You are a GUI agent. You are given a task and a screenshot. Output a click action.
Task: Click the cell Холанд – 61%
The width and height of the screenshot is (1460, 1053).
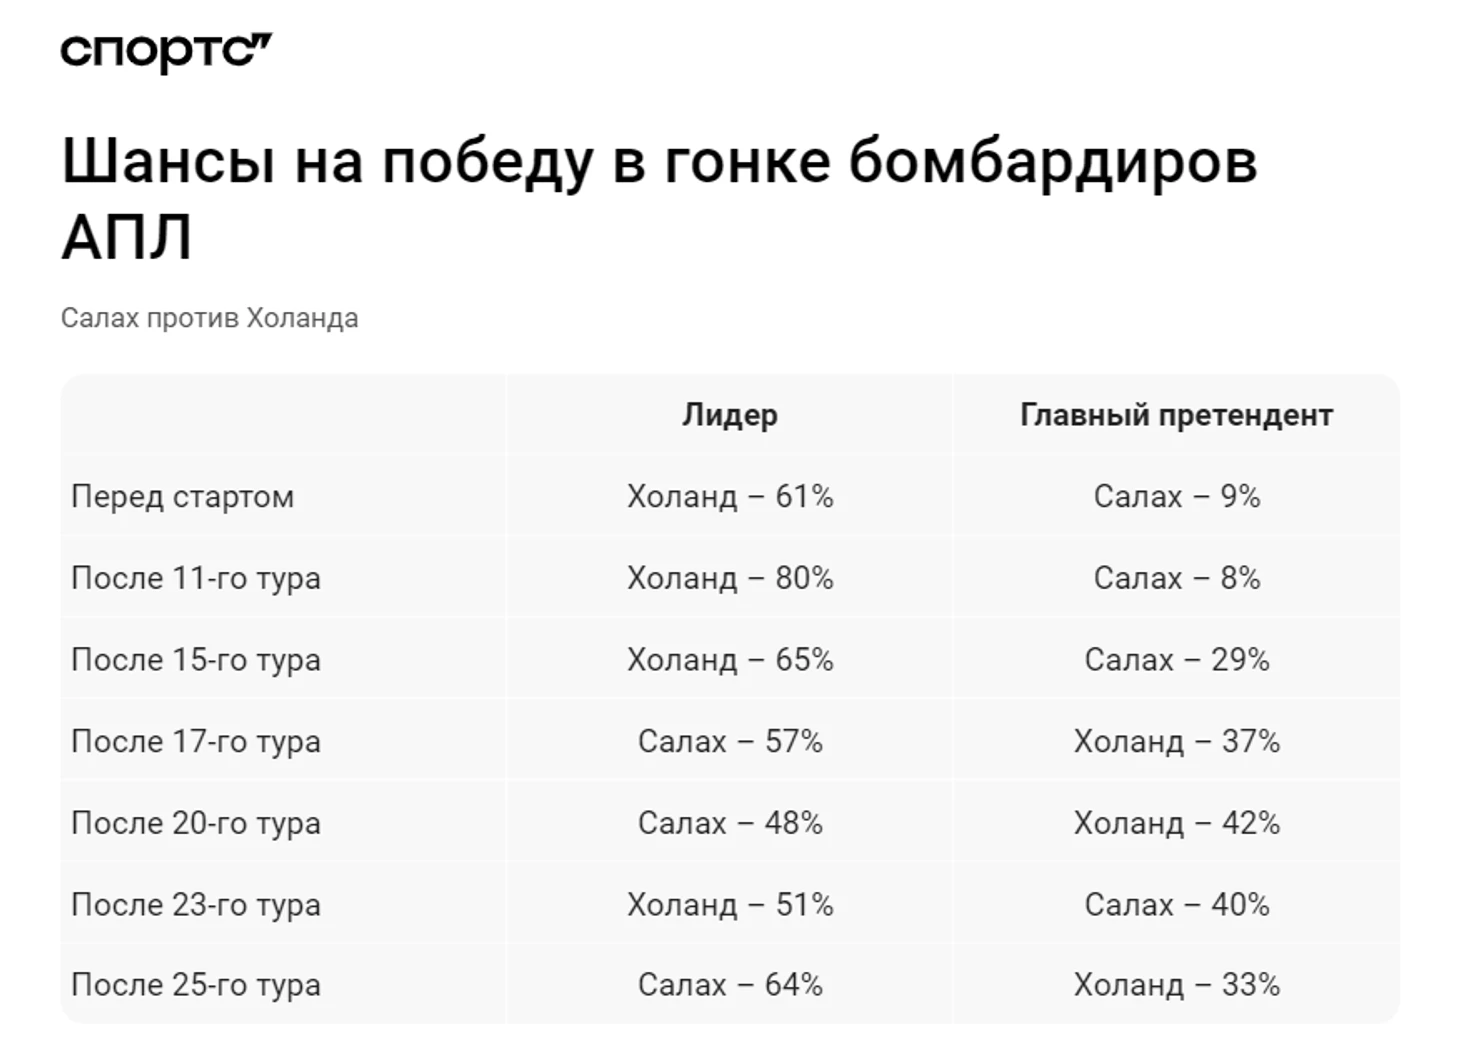729,497
